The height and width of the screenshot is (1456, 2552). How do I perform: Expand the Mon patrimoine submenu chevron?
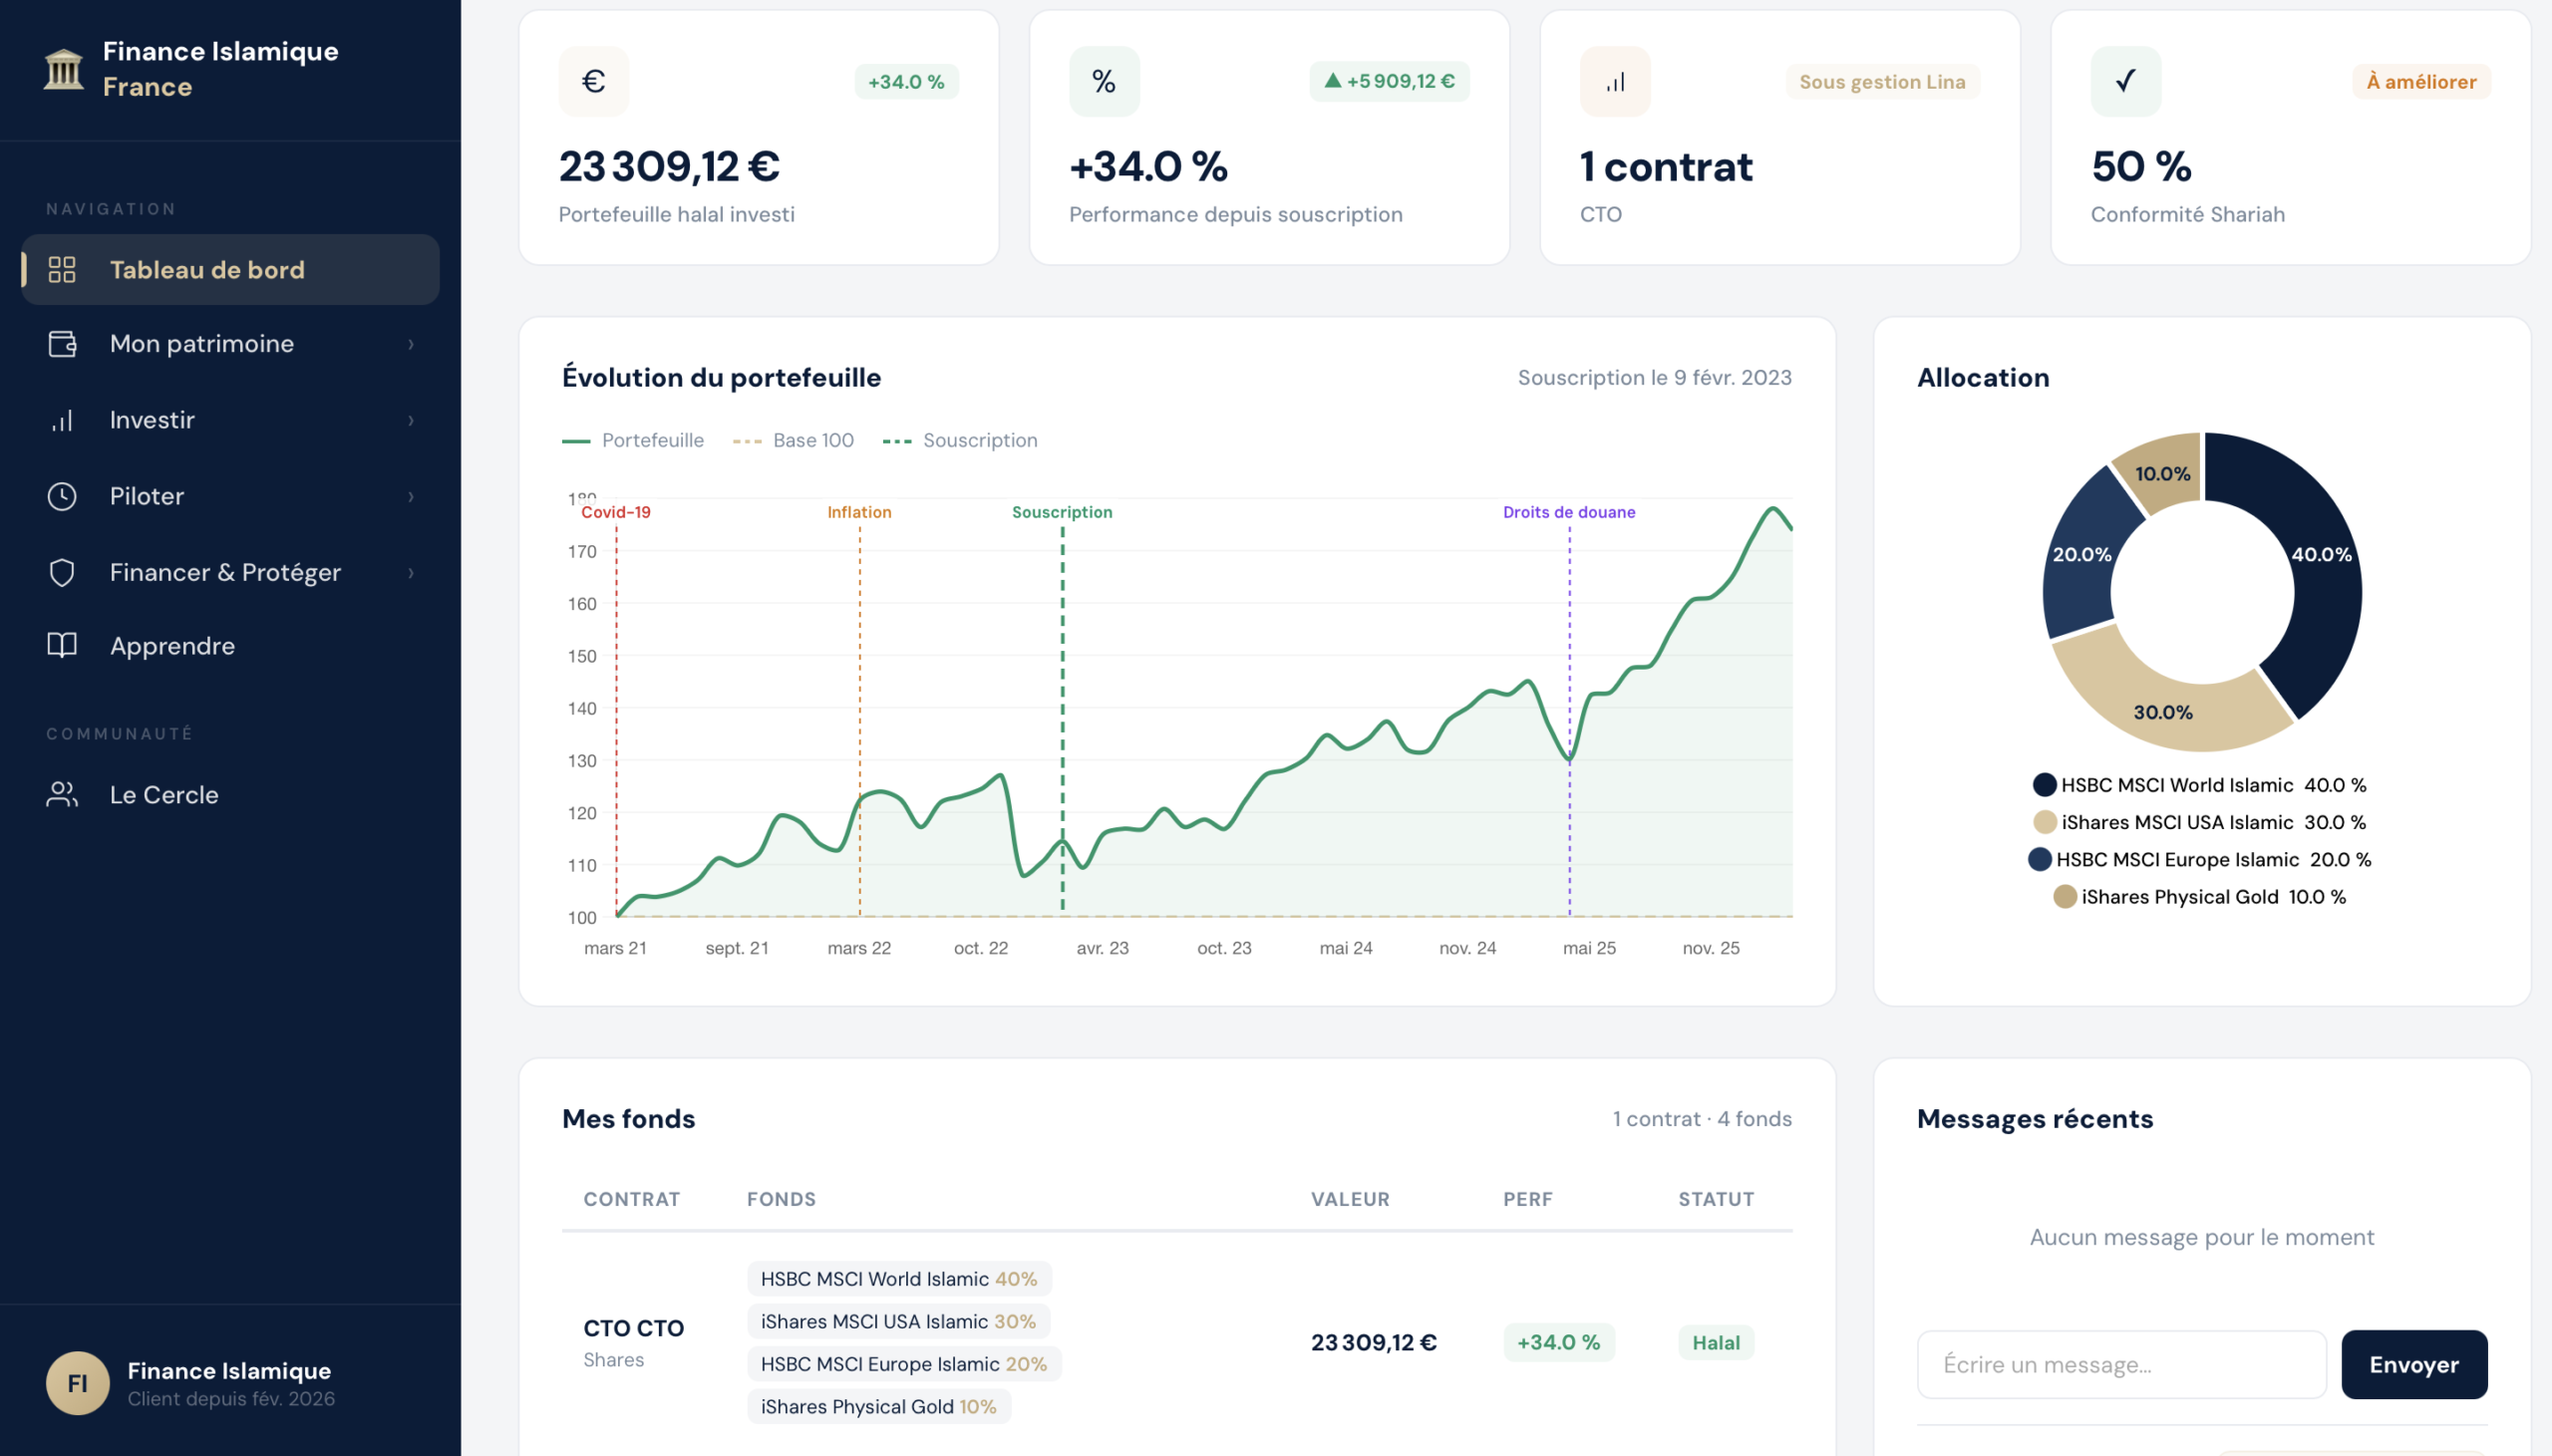tap(411, 344)
